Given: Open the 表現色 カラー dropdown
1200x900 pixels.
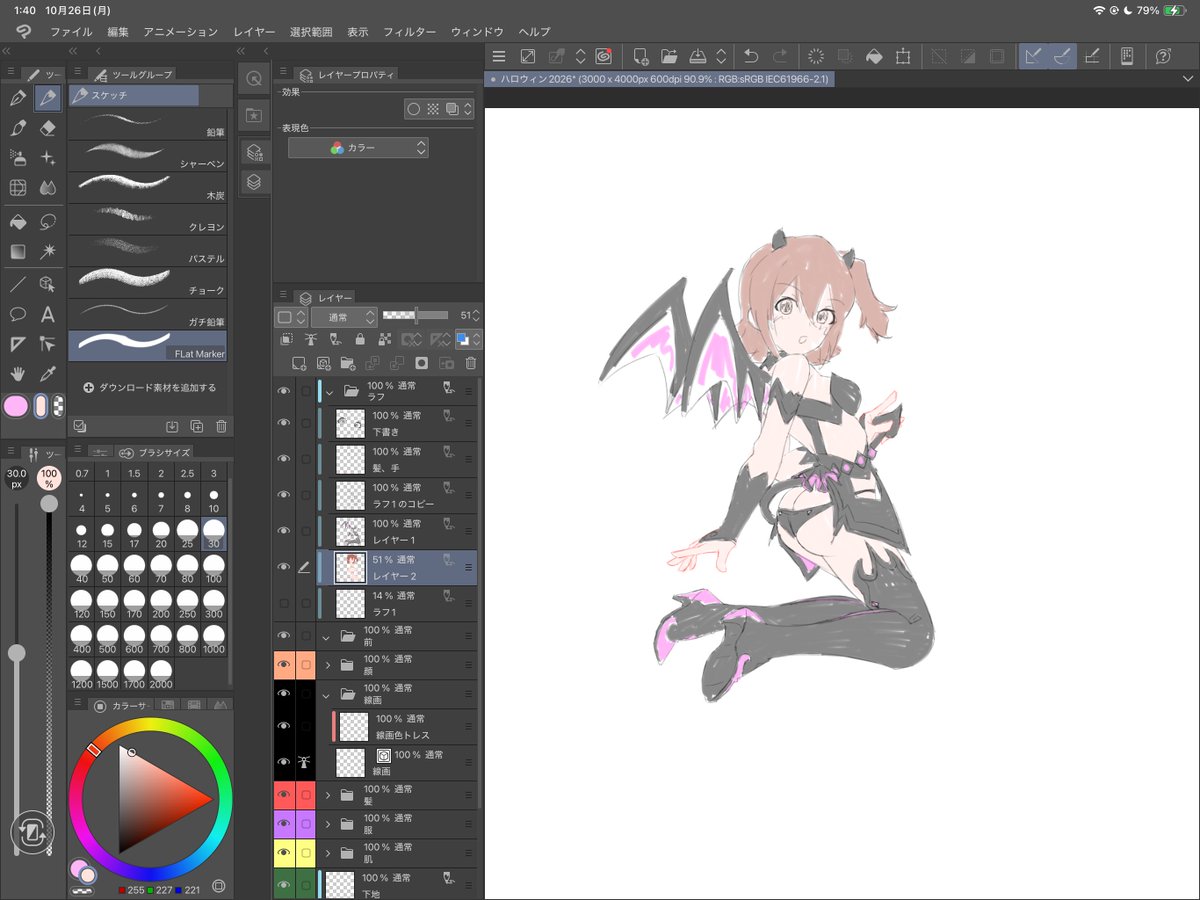Looking at the screenshot, I should [358, 148].
